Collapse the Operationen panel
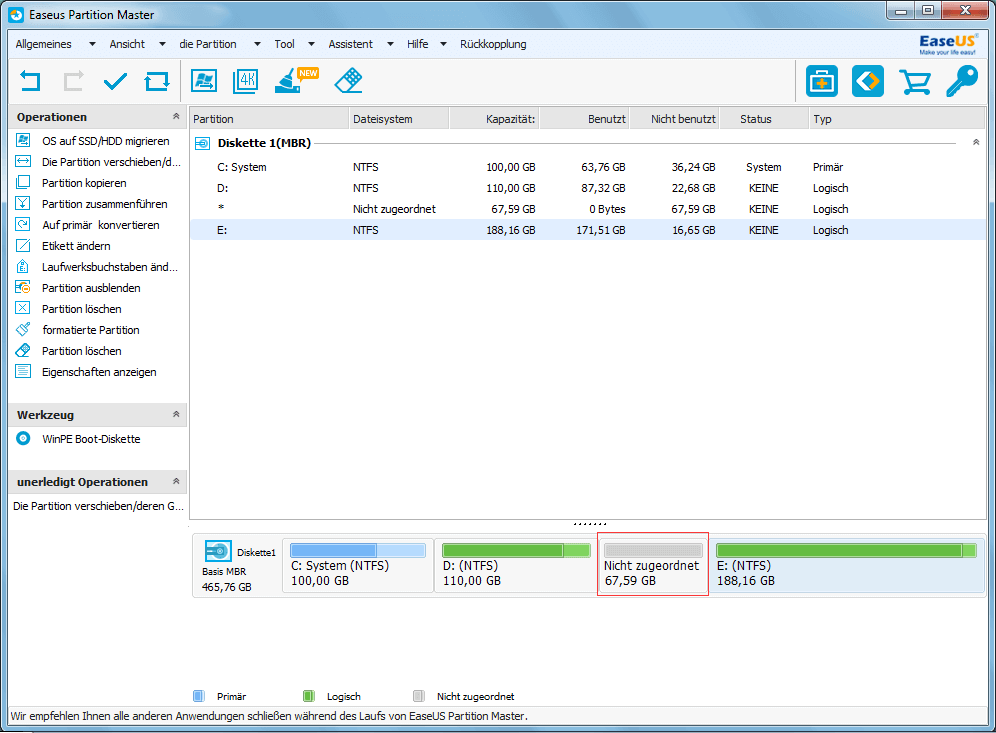The width and height of the screenshot is (996, 733). [176, 116]
